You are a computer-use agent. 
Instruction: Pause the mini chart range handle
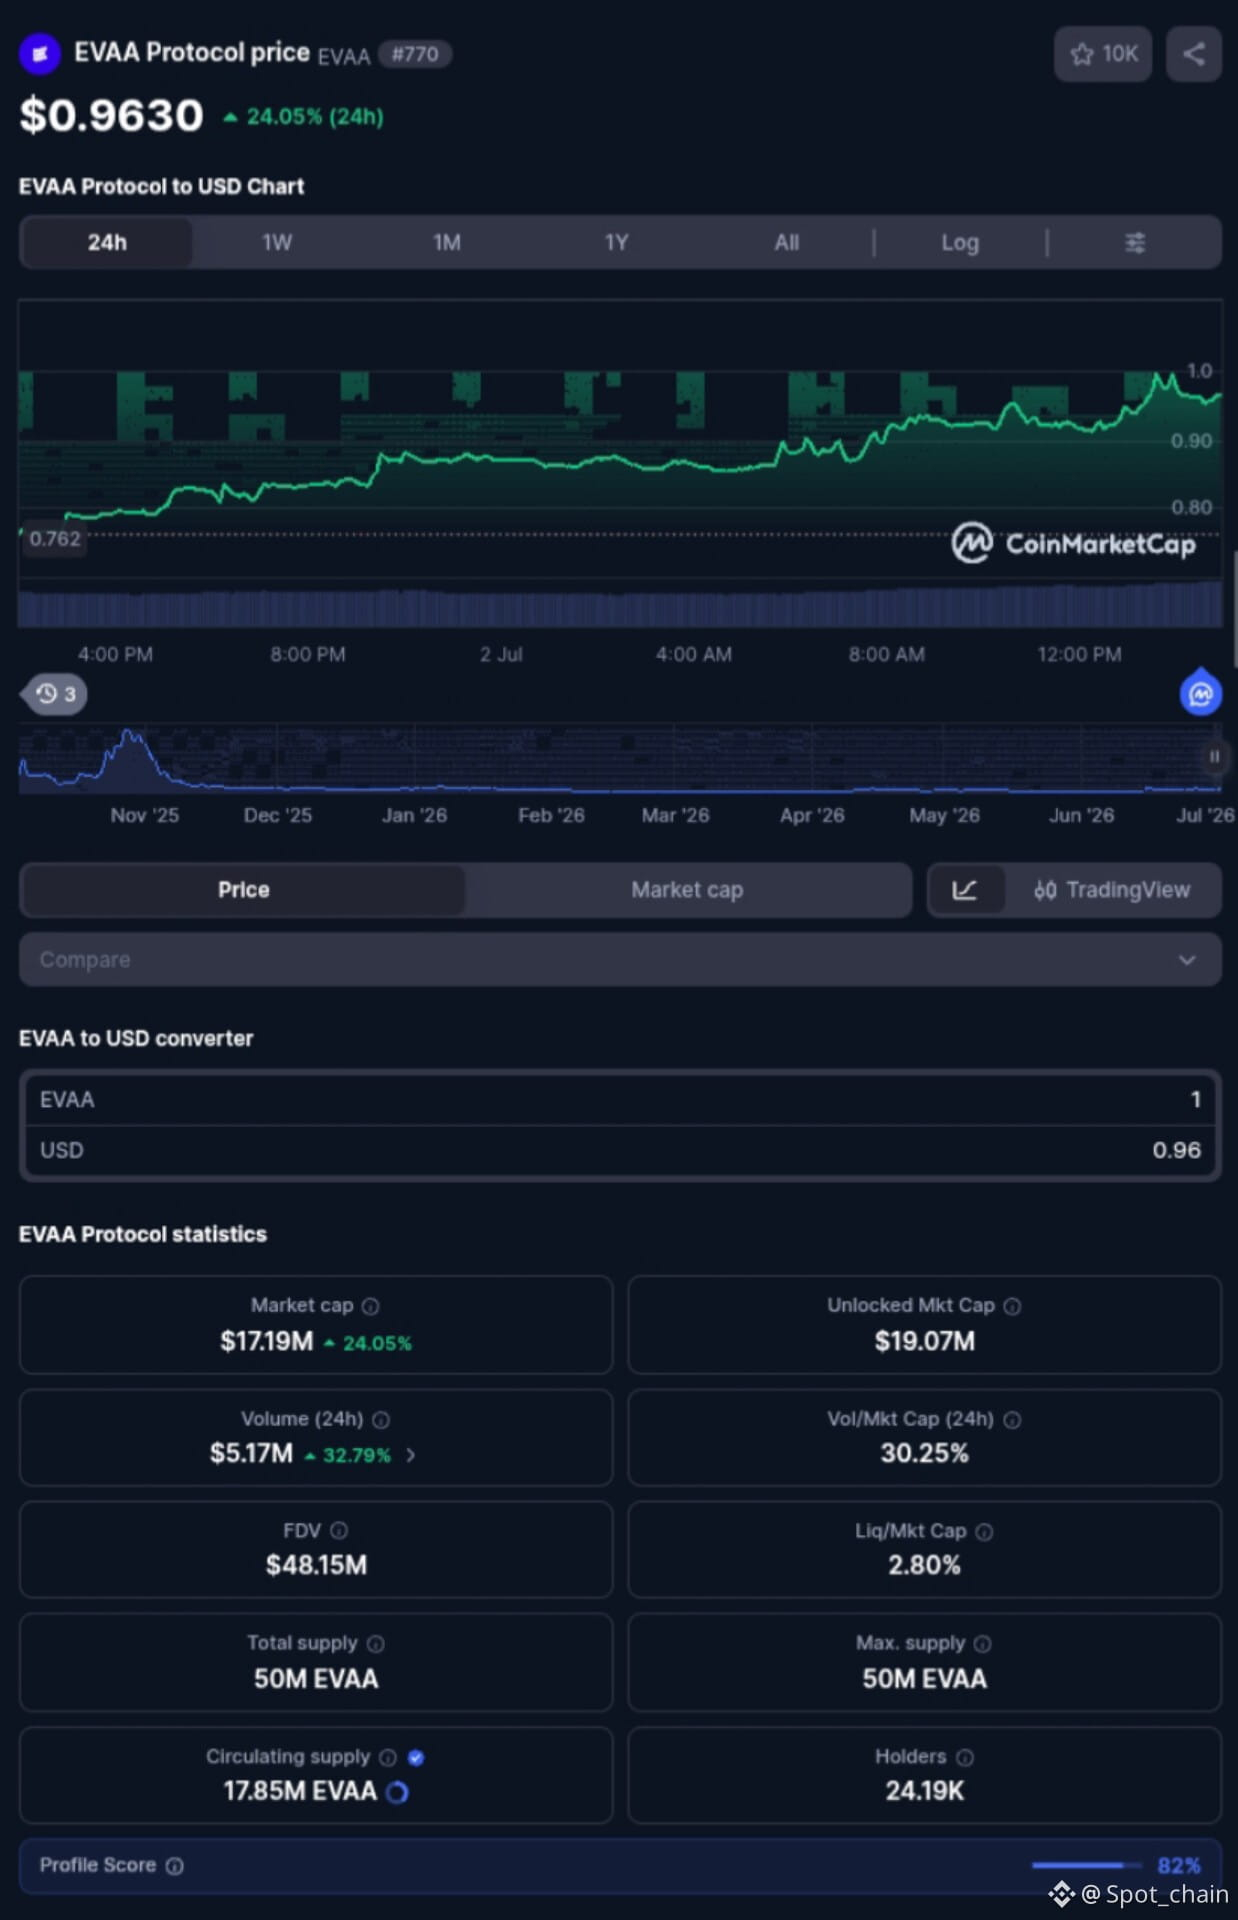click(x=1214, y=757)
